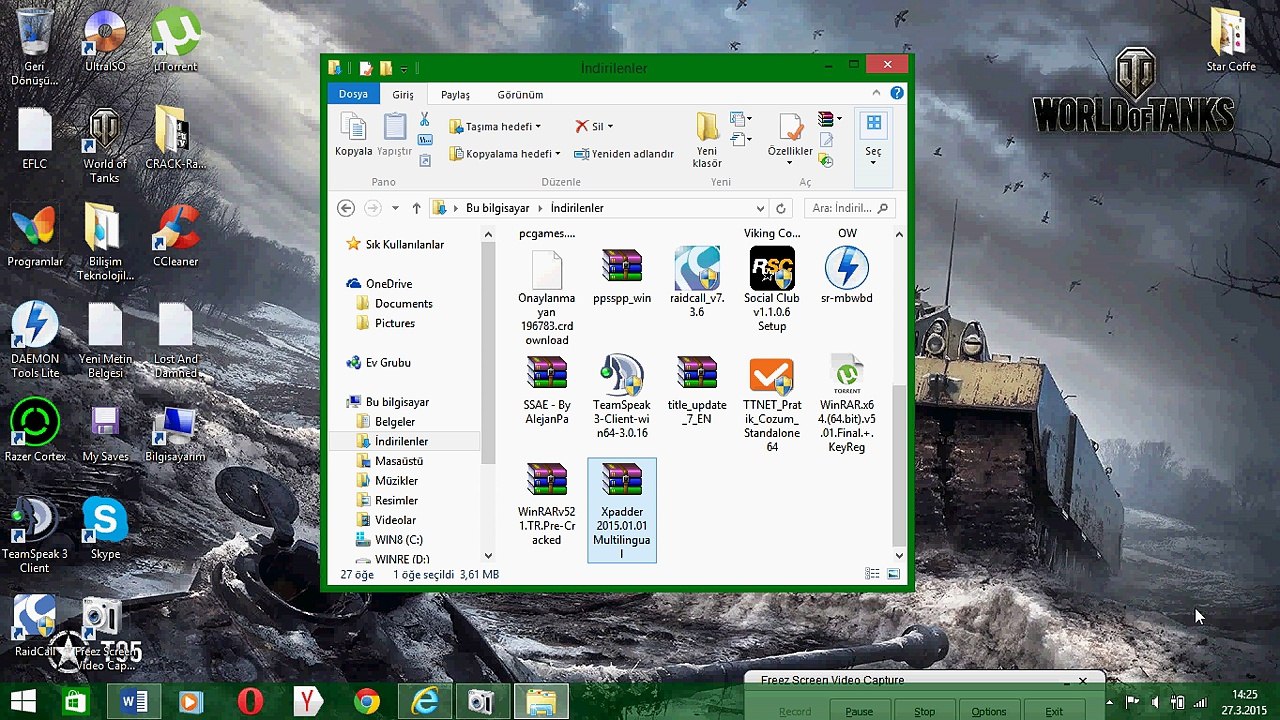Open Microsoft Word from the taskbar
This screenshot has width=1280, height=720.
pos(133,702)
